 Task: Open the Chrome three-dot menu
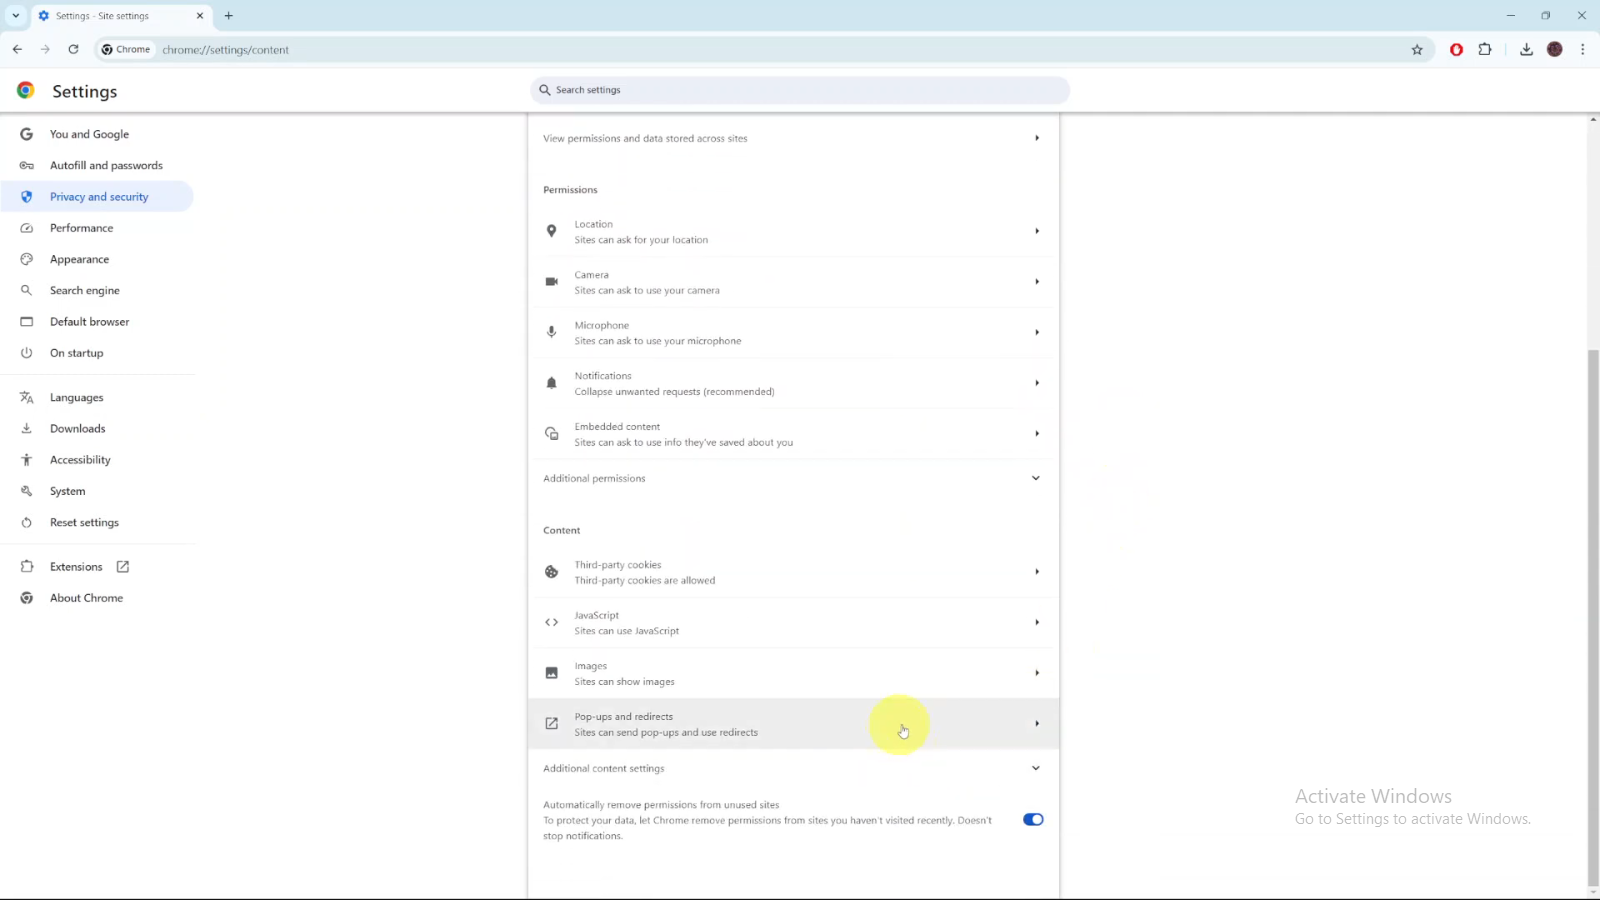[x=1582, y=49]
